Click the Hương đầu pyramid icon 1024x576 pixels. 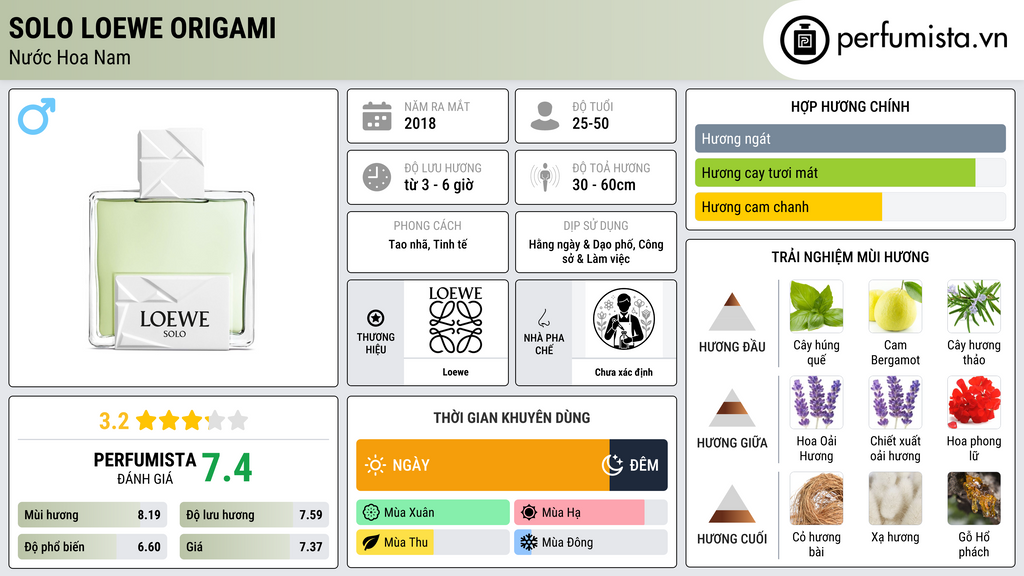pos(732,312)
